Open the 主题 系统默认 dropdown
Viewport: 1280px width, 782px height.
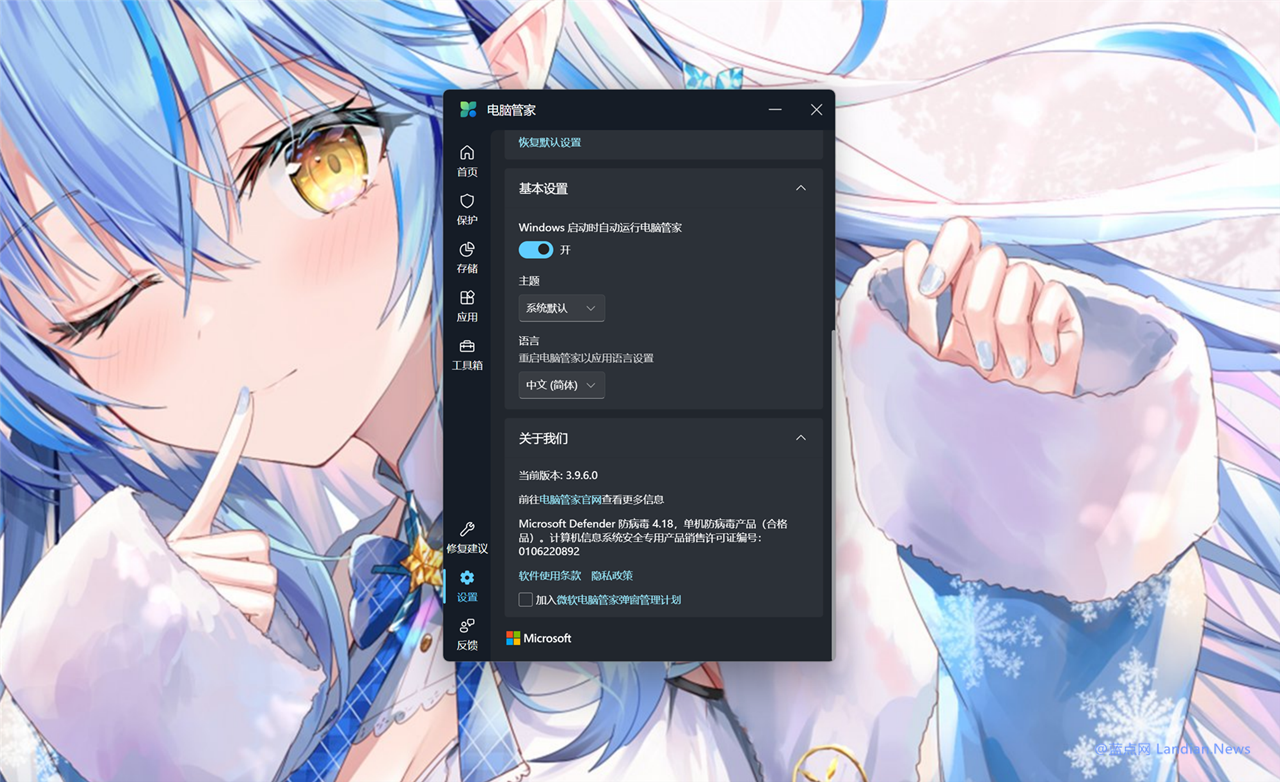tap(562, 308)
